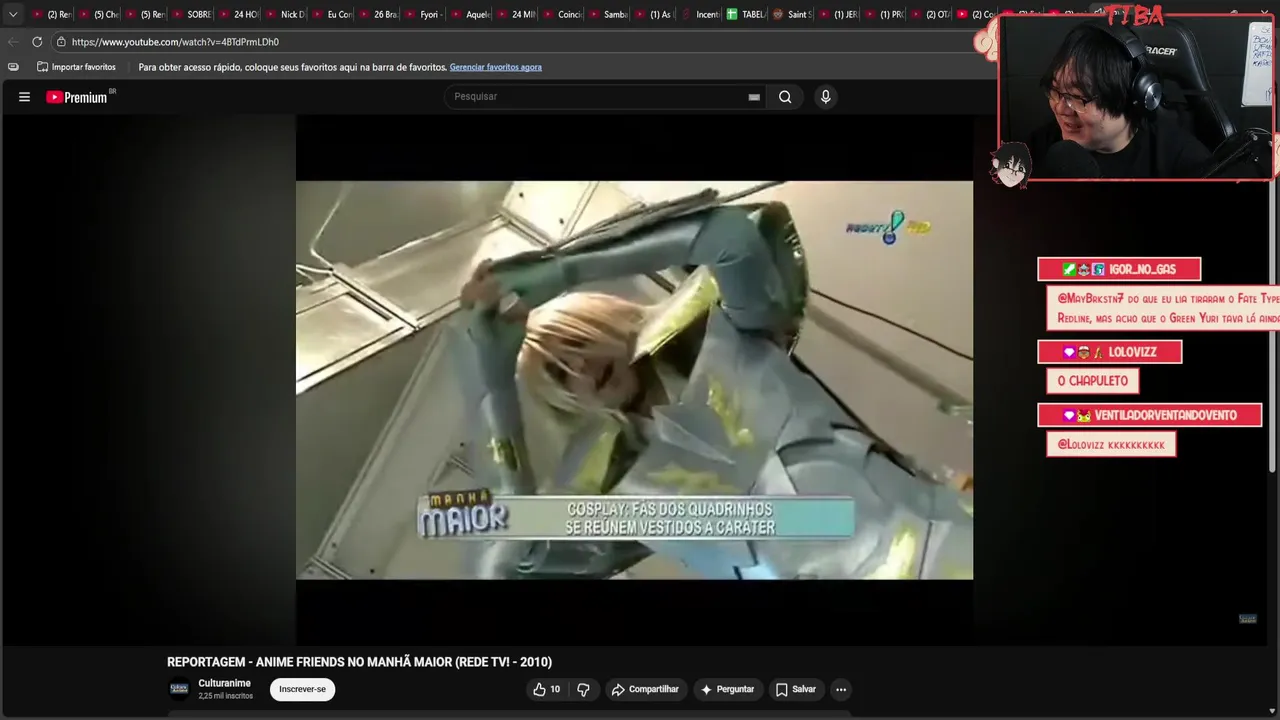Viewport: 1280px width, 720px height.
Task: Click the video title REPORTAGEM - ANIME FRIENDS
Action: (359, 662)
